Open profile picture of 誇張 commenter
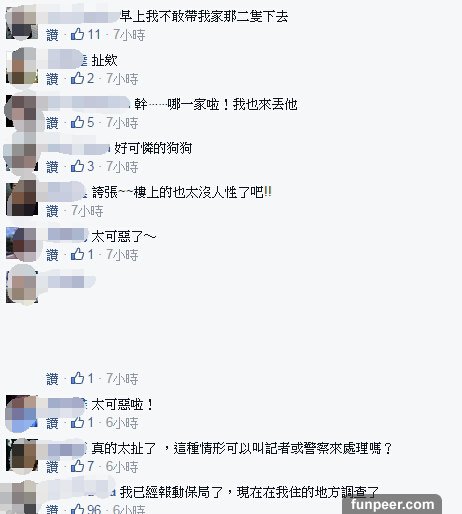This screenshot has height=514, width=462. click(22, 199)
